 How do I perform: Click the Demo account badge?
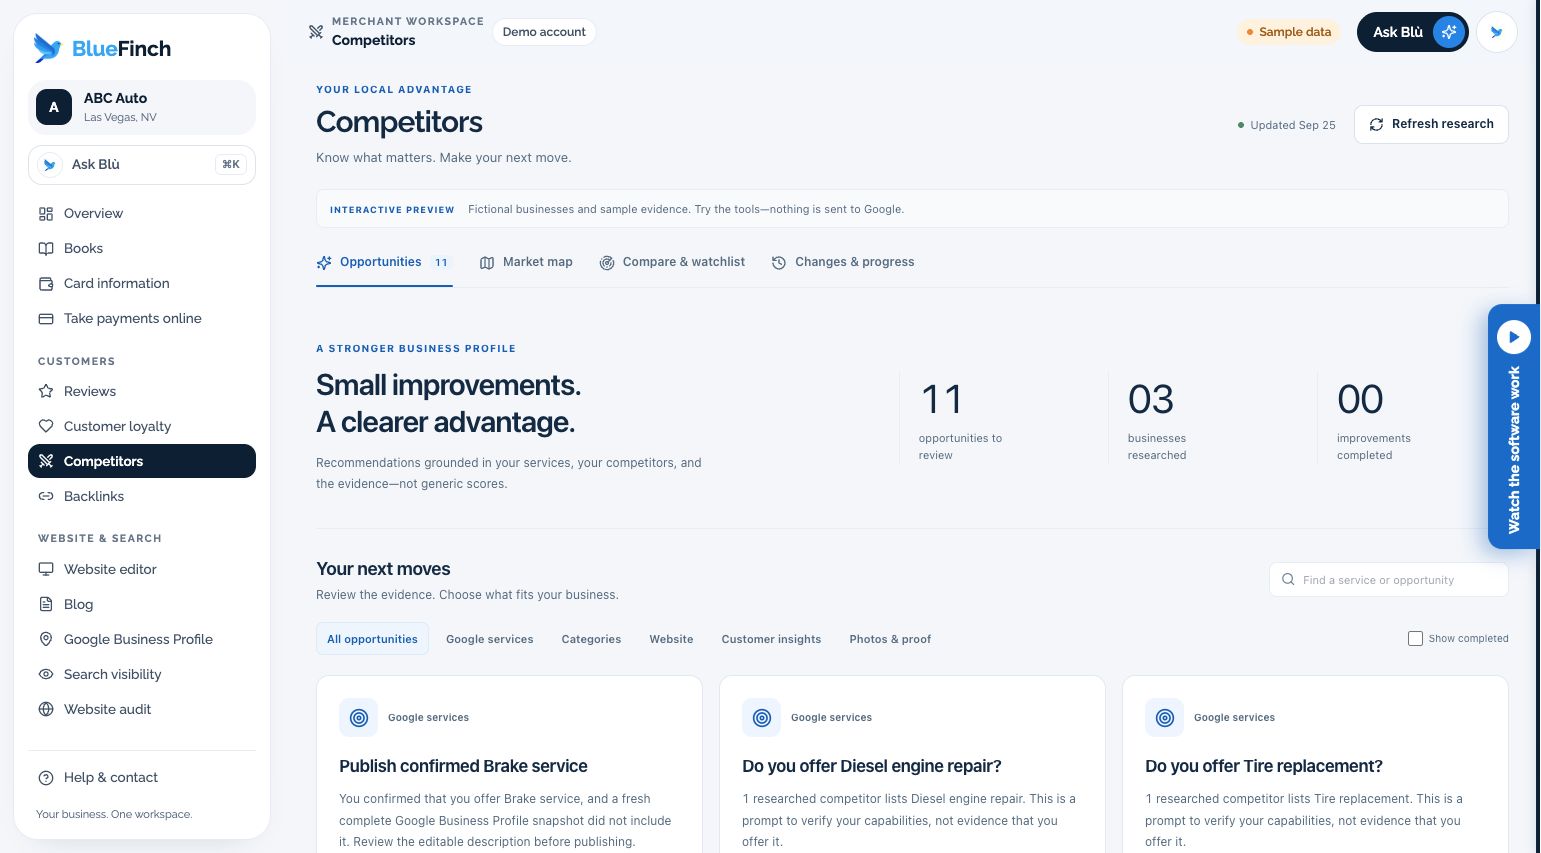click(544, 32)
